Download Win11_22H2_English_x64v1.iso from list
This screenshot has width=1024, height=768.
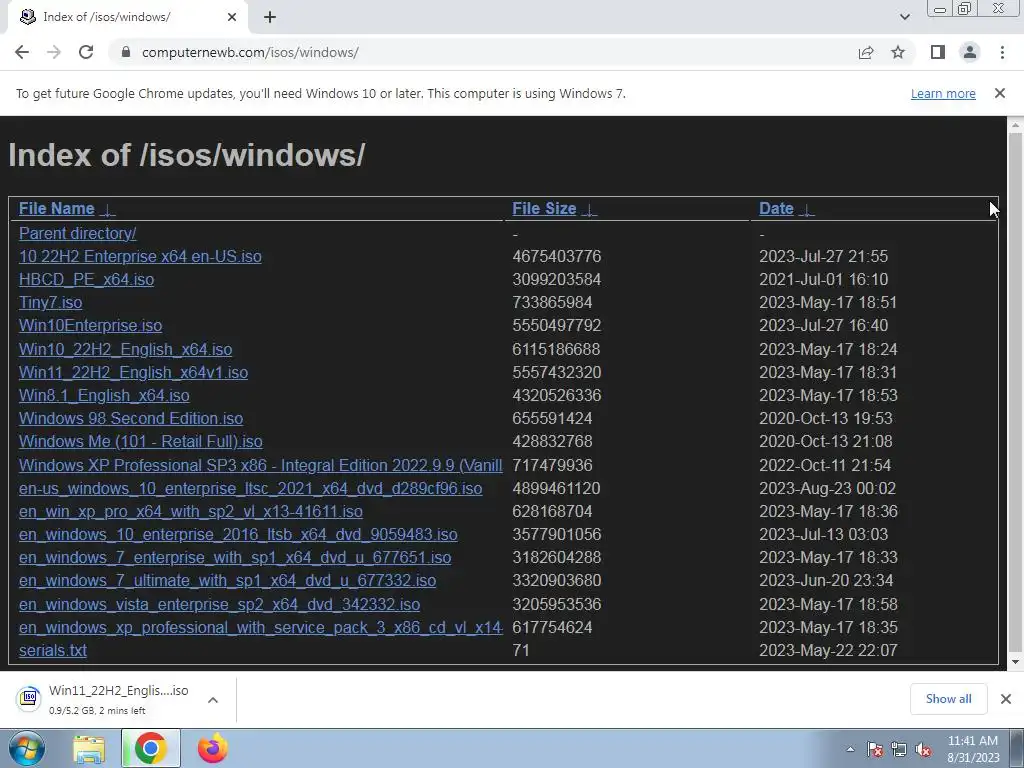pos(133,372)
